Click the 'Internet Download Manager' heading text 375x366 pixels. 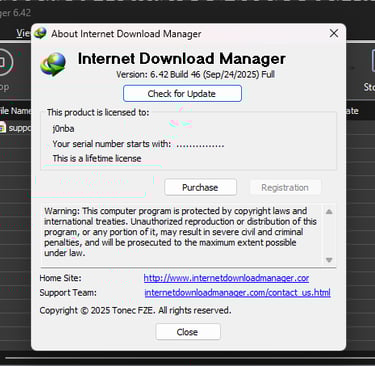(x=182, y=59)
